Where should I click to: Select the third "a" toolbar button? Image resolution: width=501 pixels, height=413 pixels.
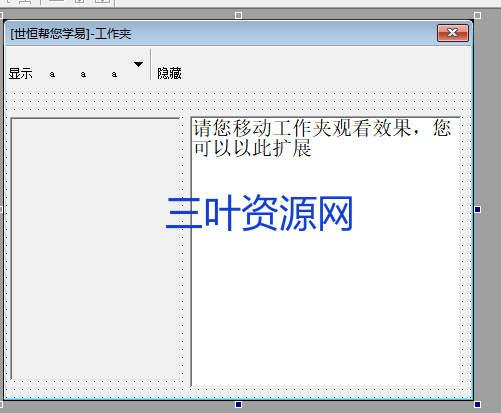click(114, 74)
